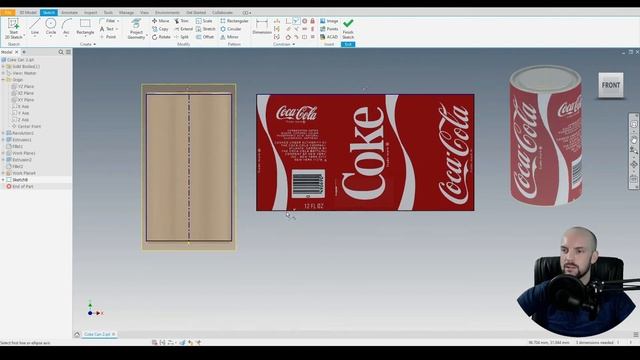Select the Circle sketch tool
This screenshot has width=640, height=360.
(51, 27)
